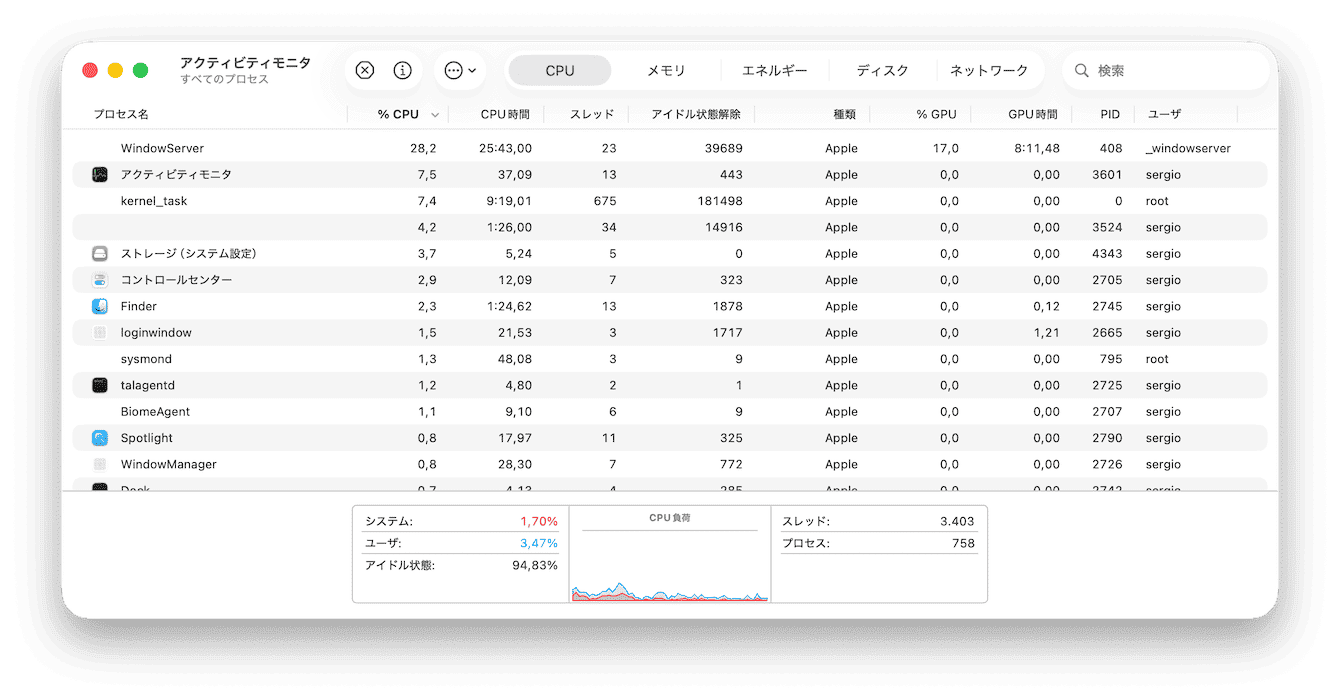The height and width of the screenshot is (700, 1340).
Task: Click the 検索 search field
Action: click(1166, 71)
